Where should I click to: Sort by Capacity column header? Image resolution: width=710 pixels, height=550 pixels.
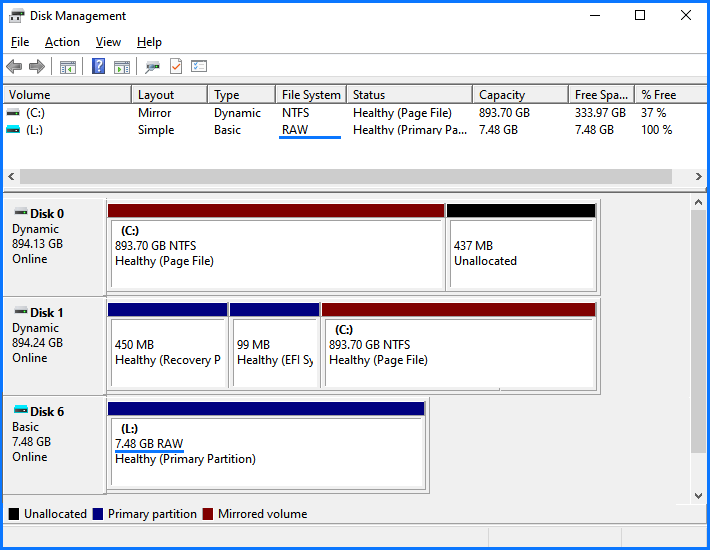click(x=521, y=95)
